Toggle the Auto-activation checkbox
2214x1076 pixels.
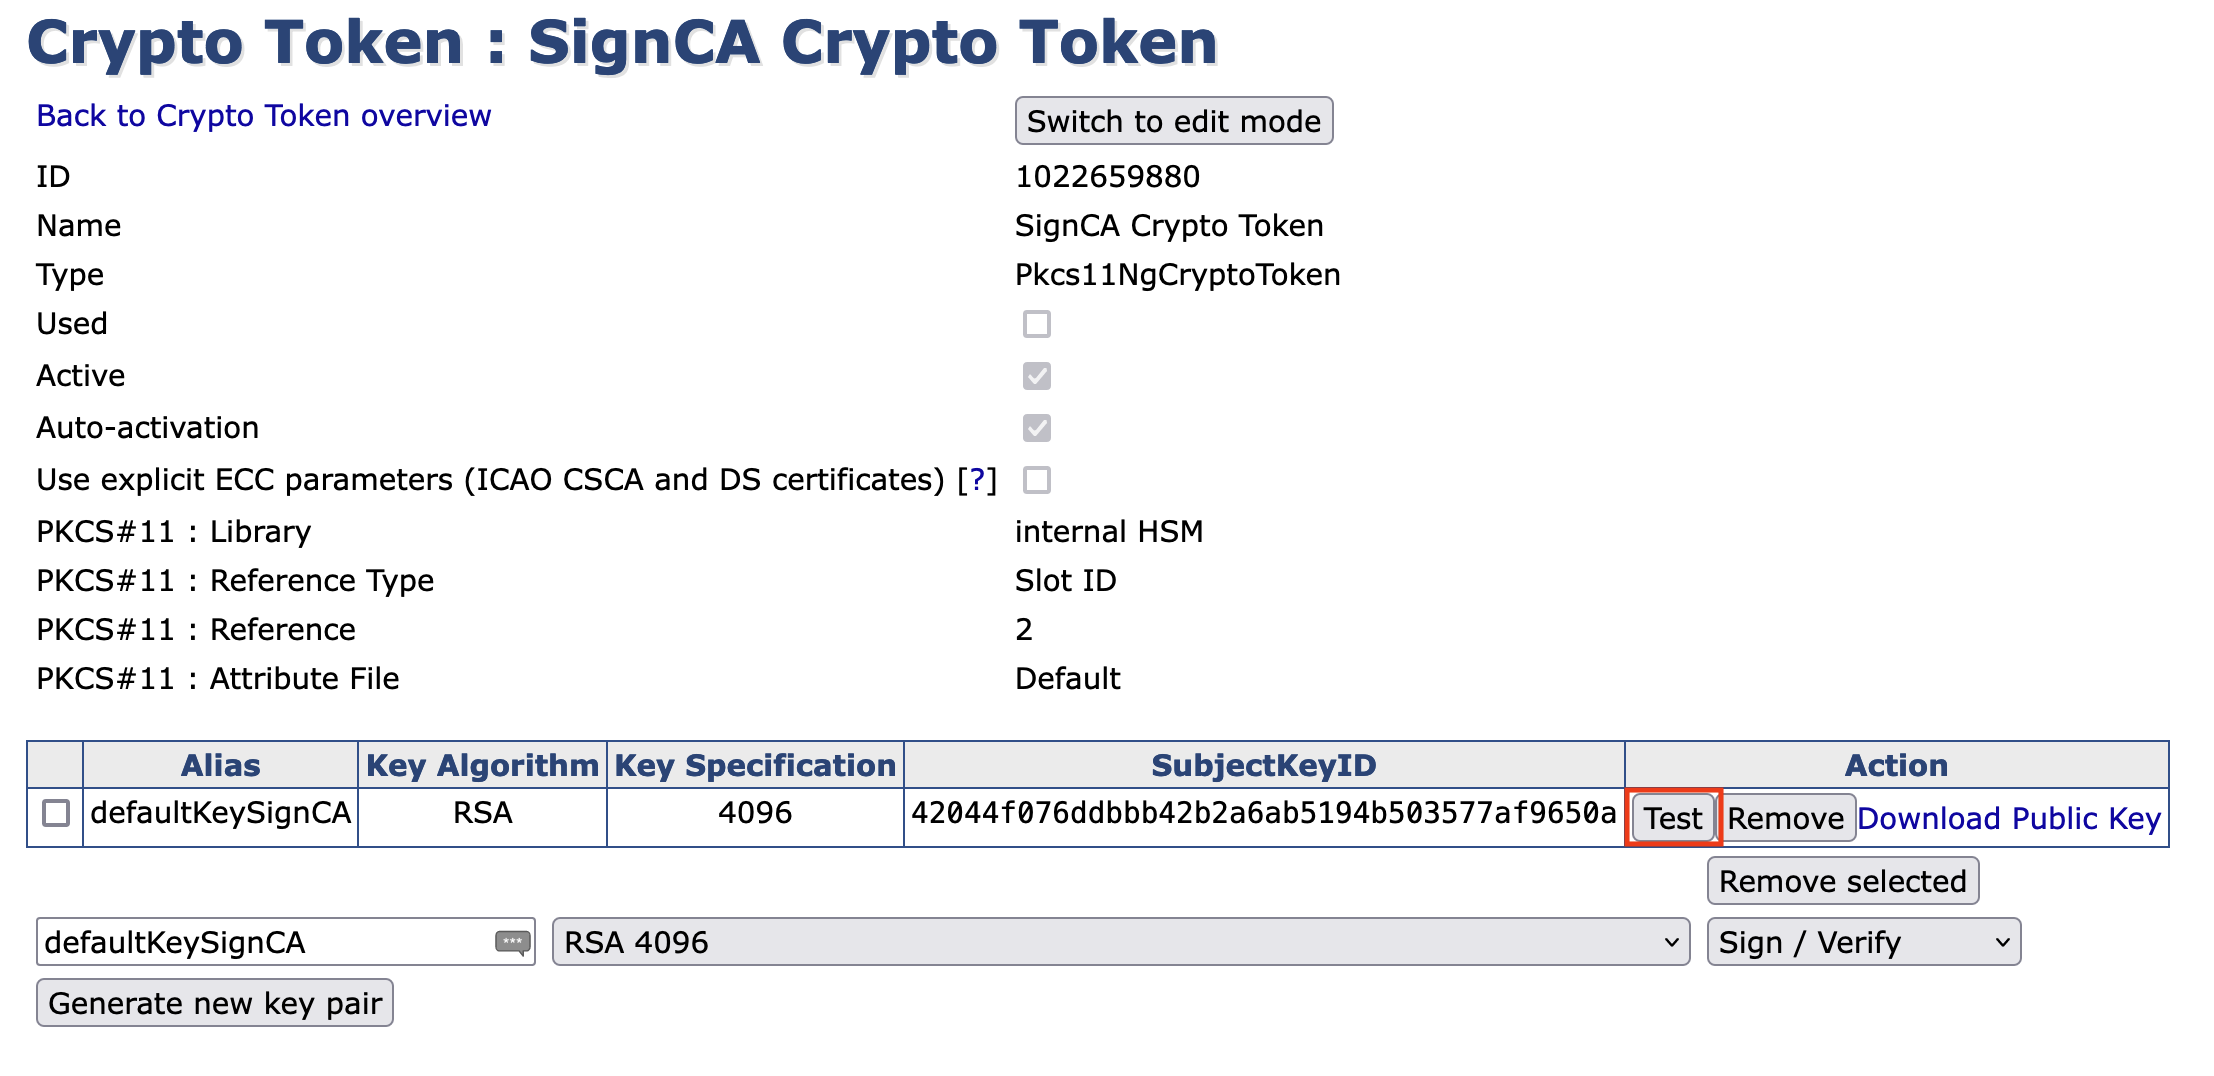coord(1037,427)
